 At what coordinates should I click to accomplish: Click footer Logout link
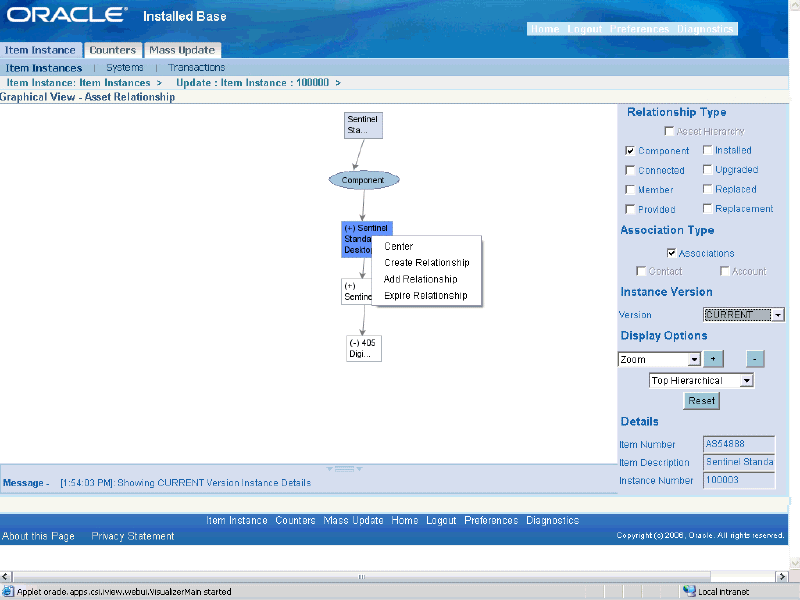coord(441,520)
